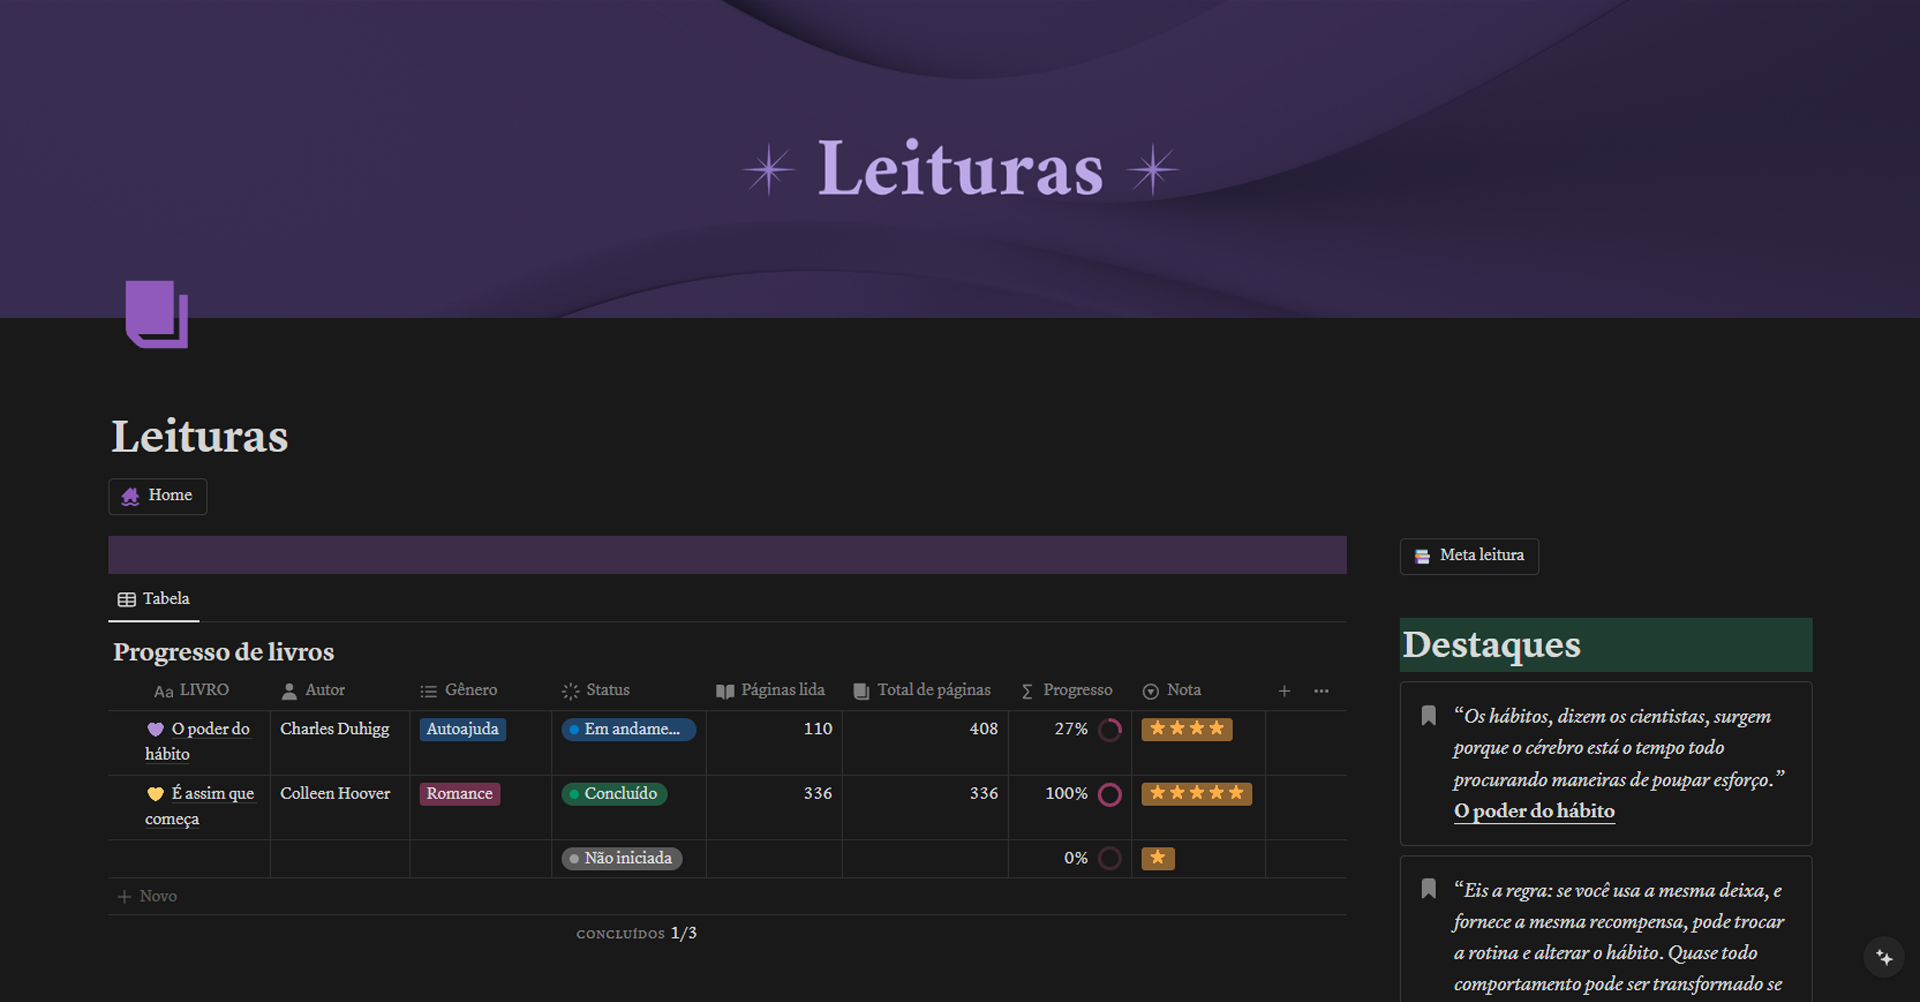Open the Nota column header menu

(x=1172, y=690)
